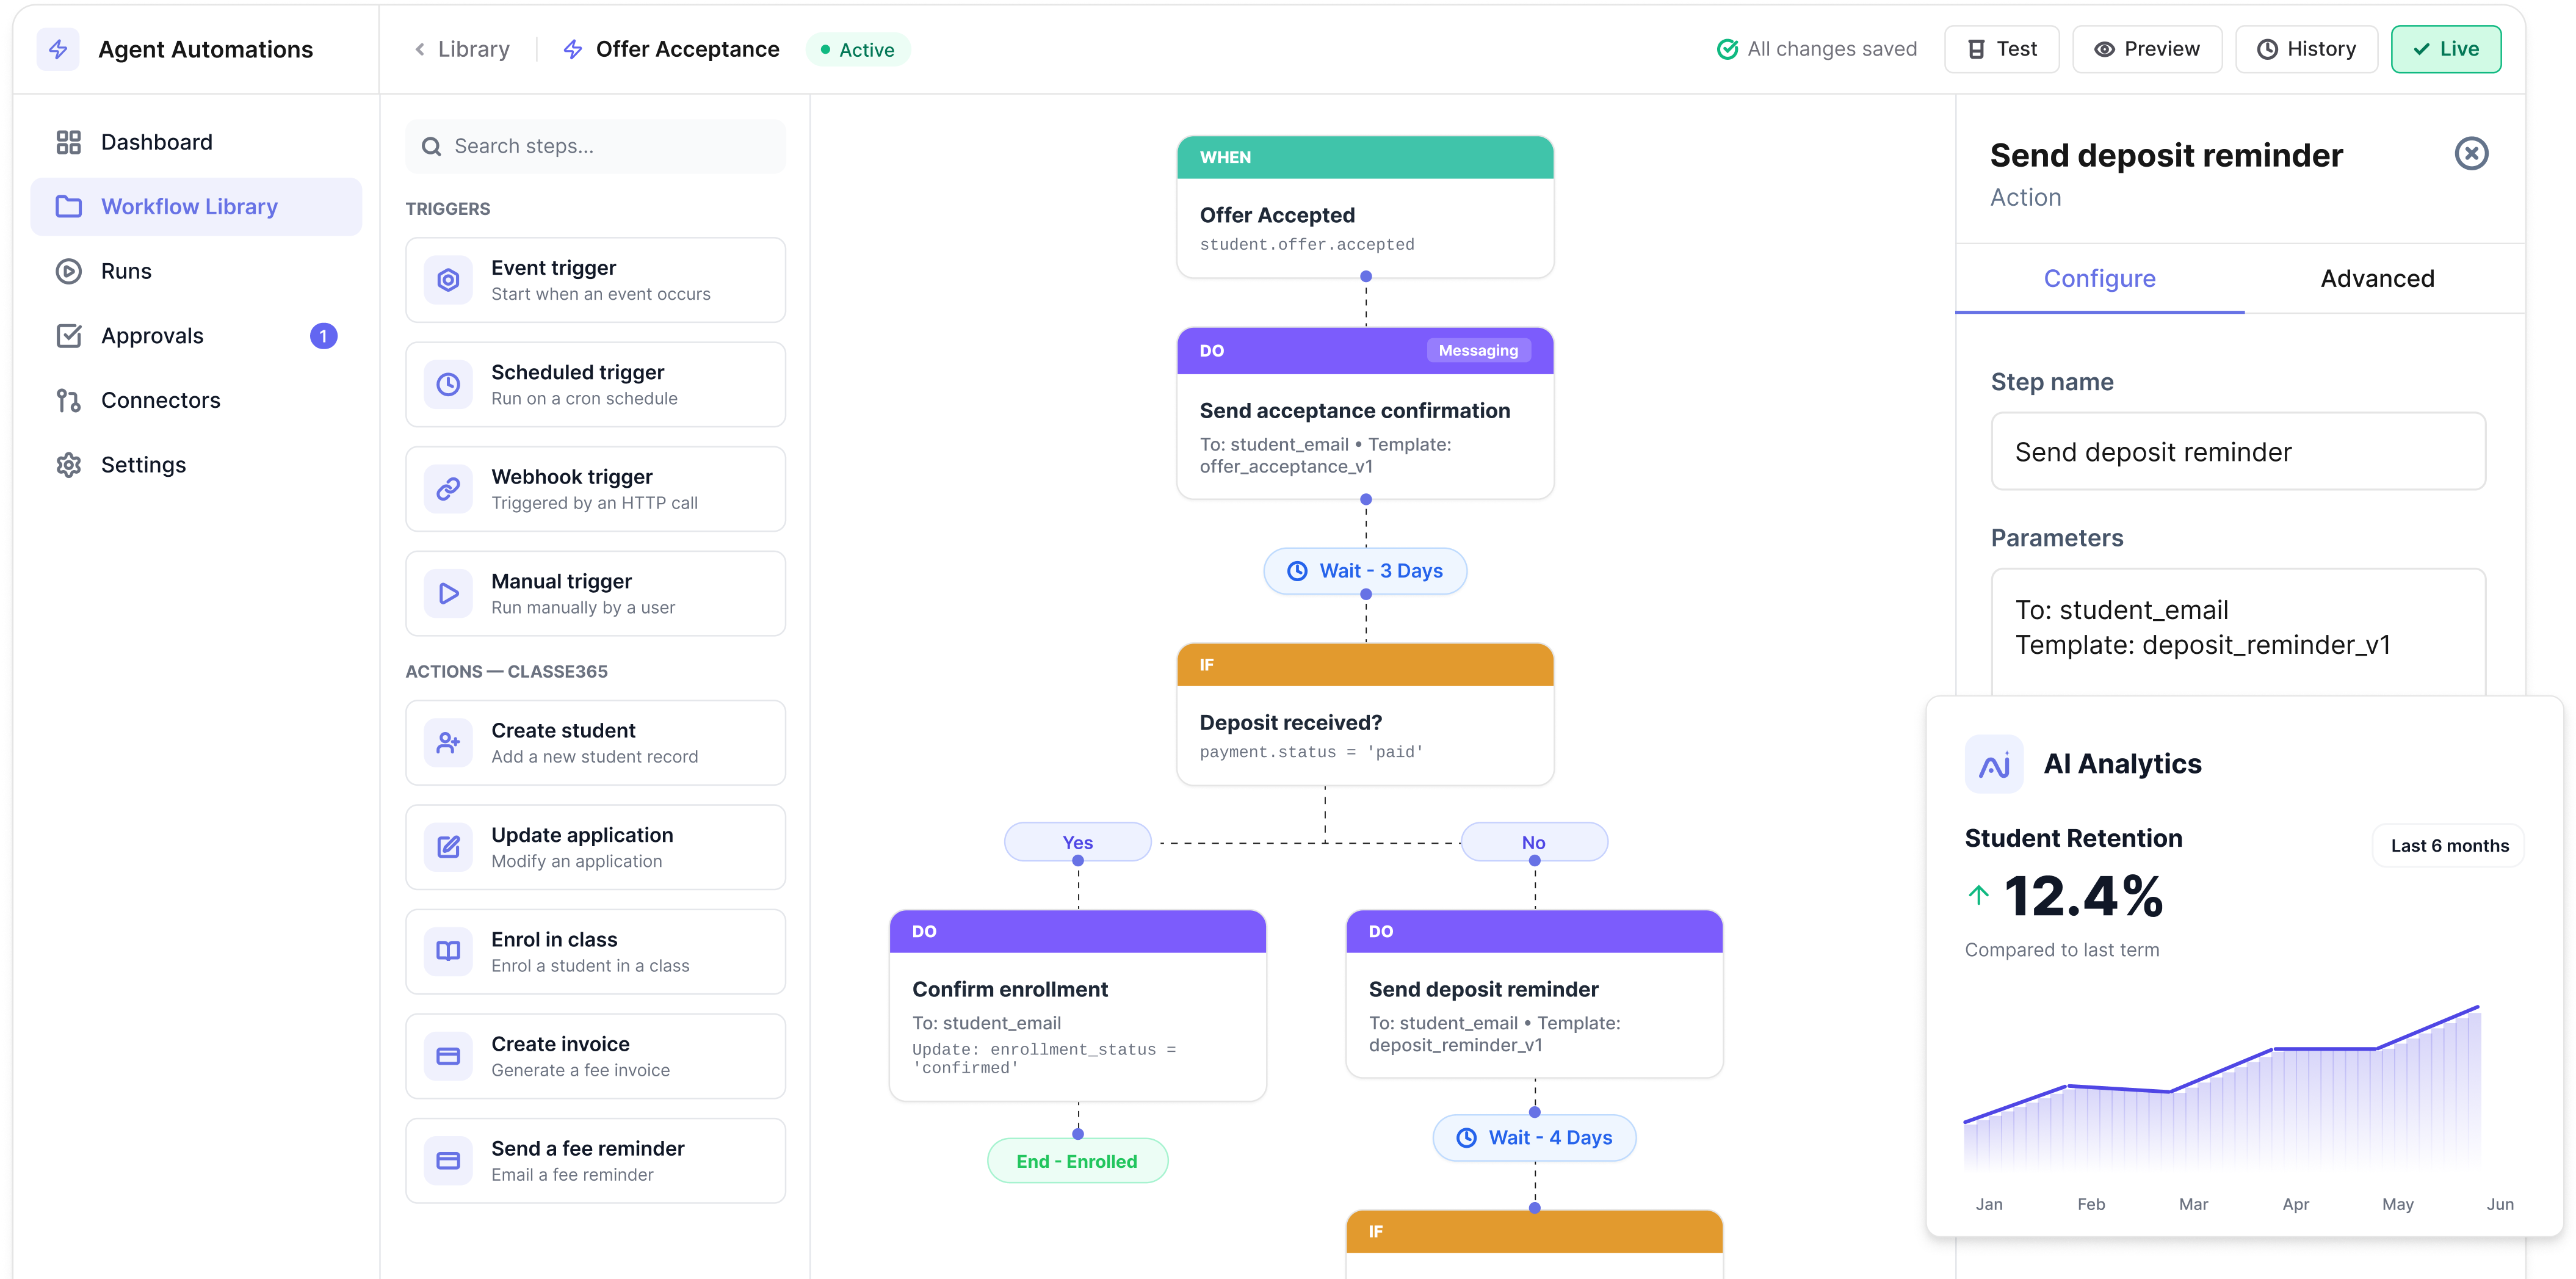
Task: Select the Manual trigger play icon
Action: click(448, 593)
